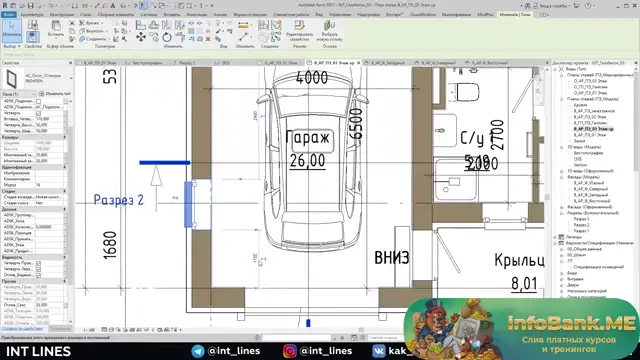Select the Move tool in Modify panel
Screen dimensions: 640x360
[141, 37]
